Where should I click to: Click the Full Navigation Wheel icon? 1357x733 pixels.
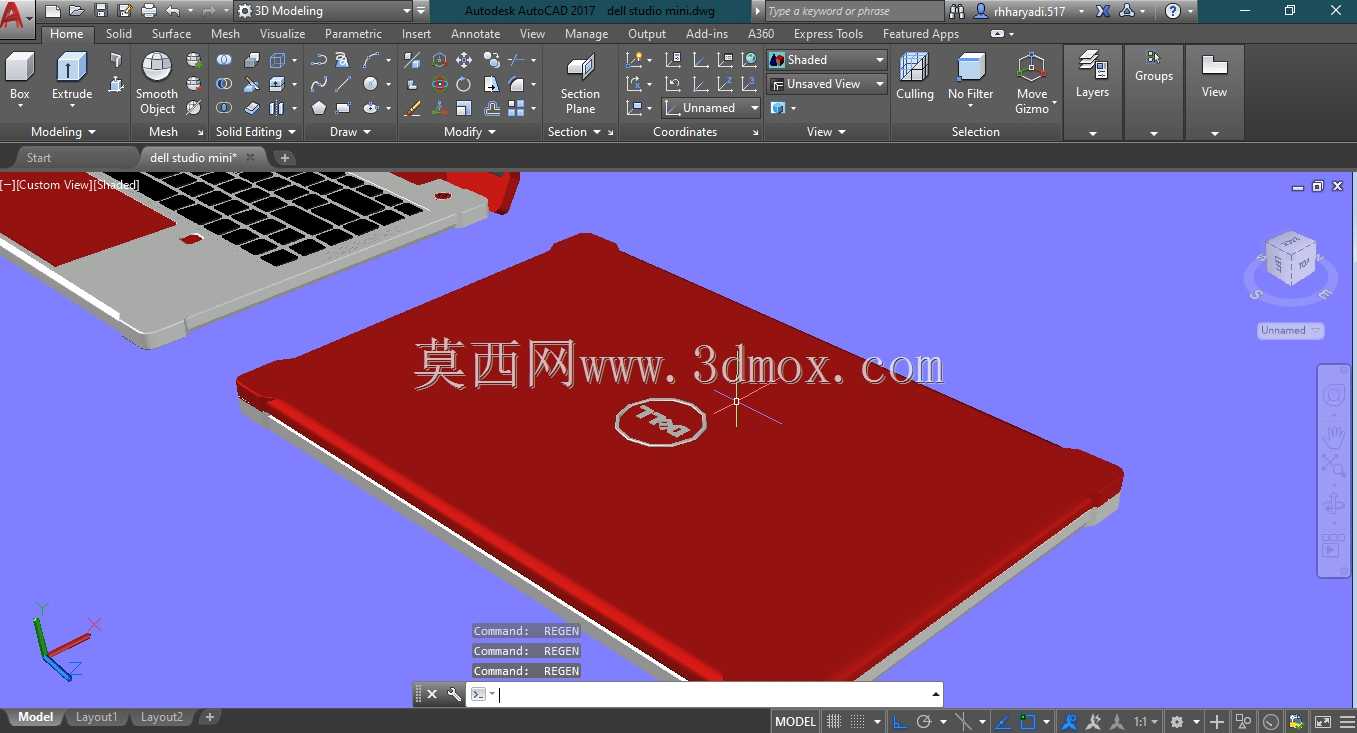1333,395
